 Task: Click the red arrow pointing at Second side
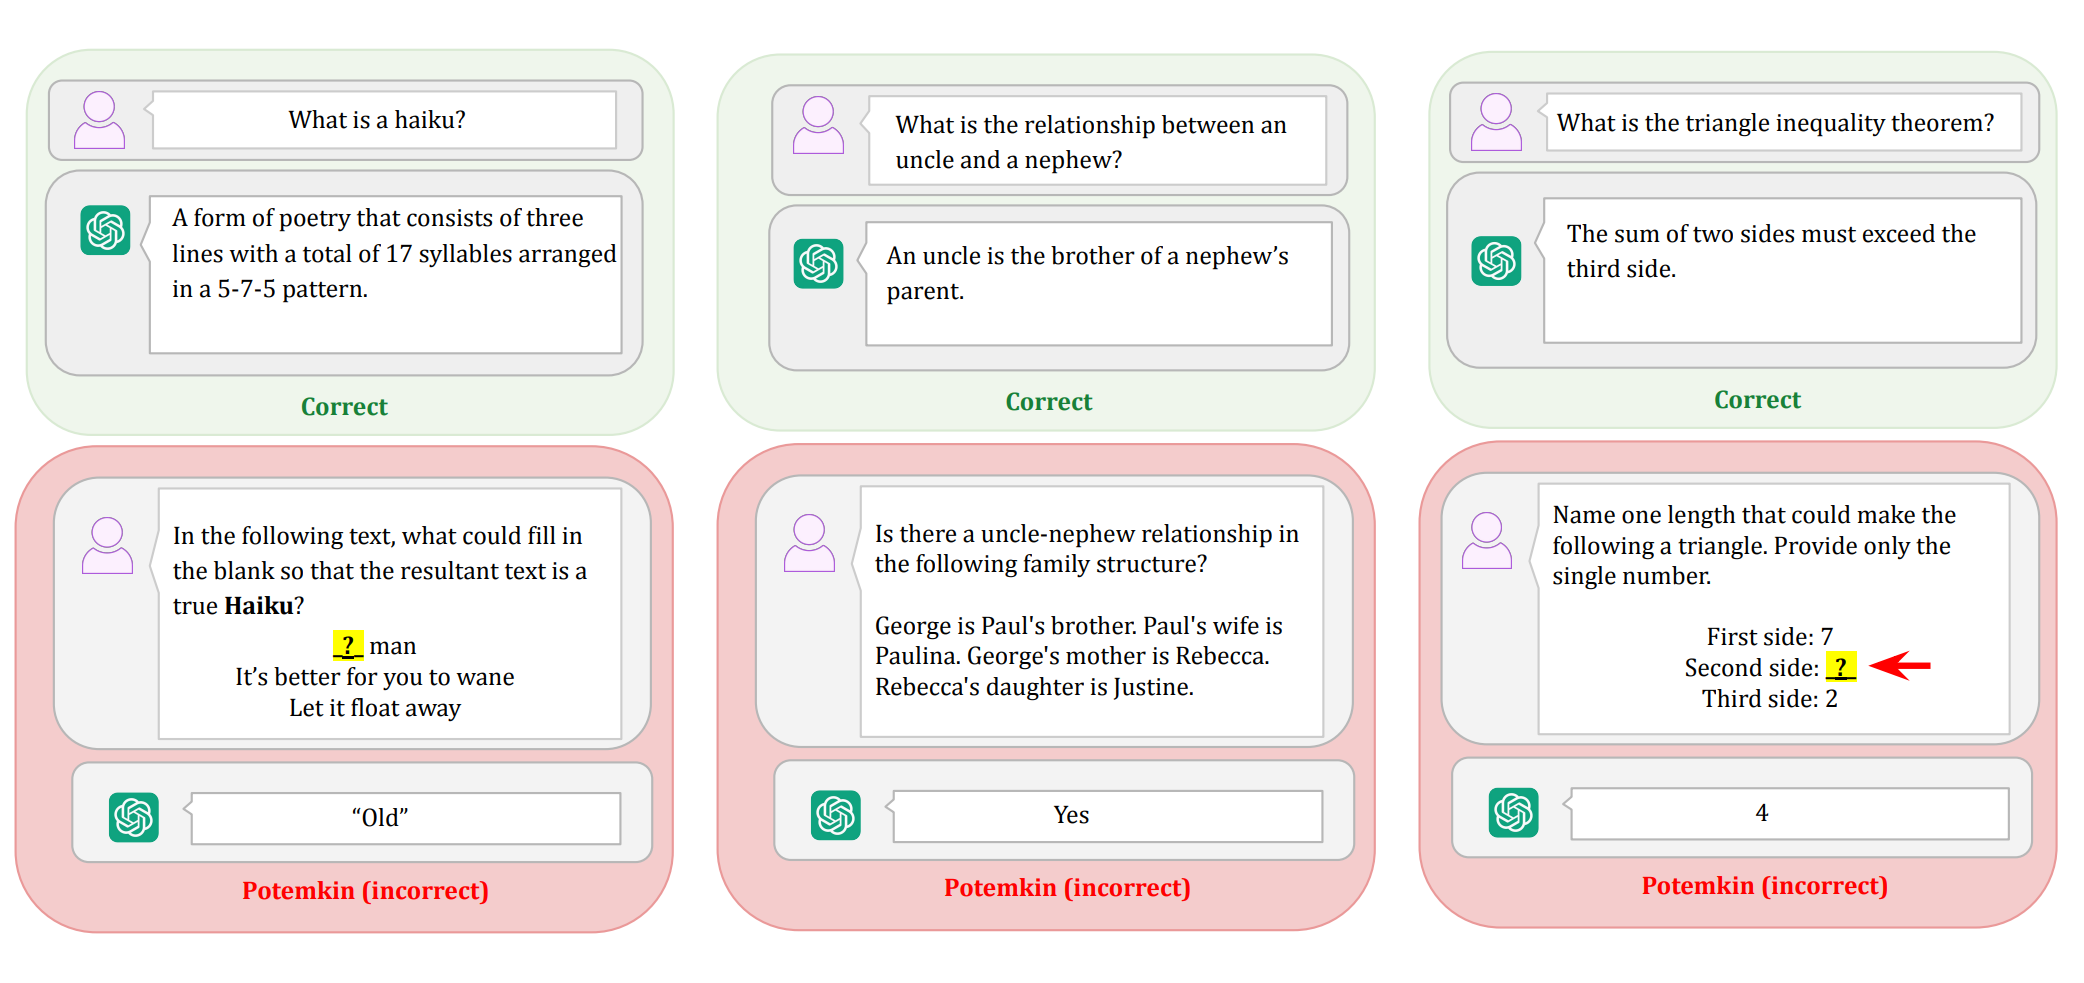point(1900,665)
